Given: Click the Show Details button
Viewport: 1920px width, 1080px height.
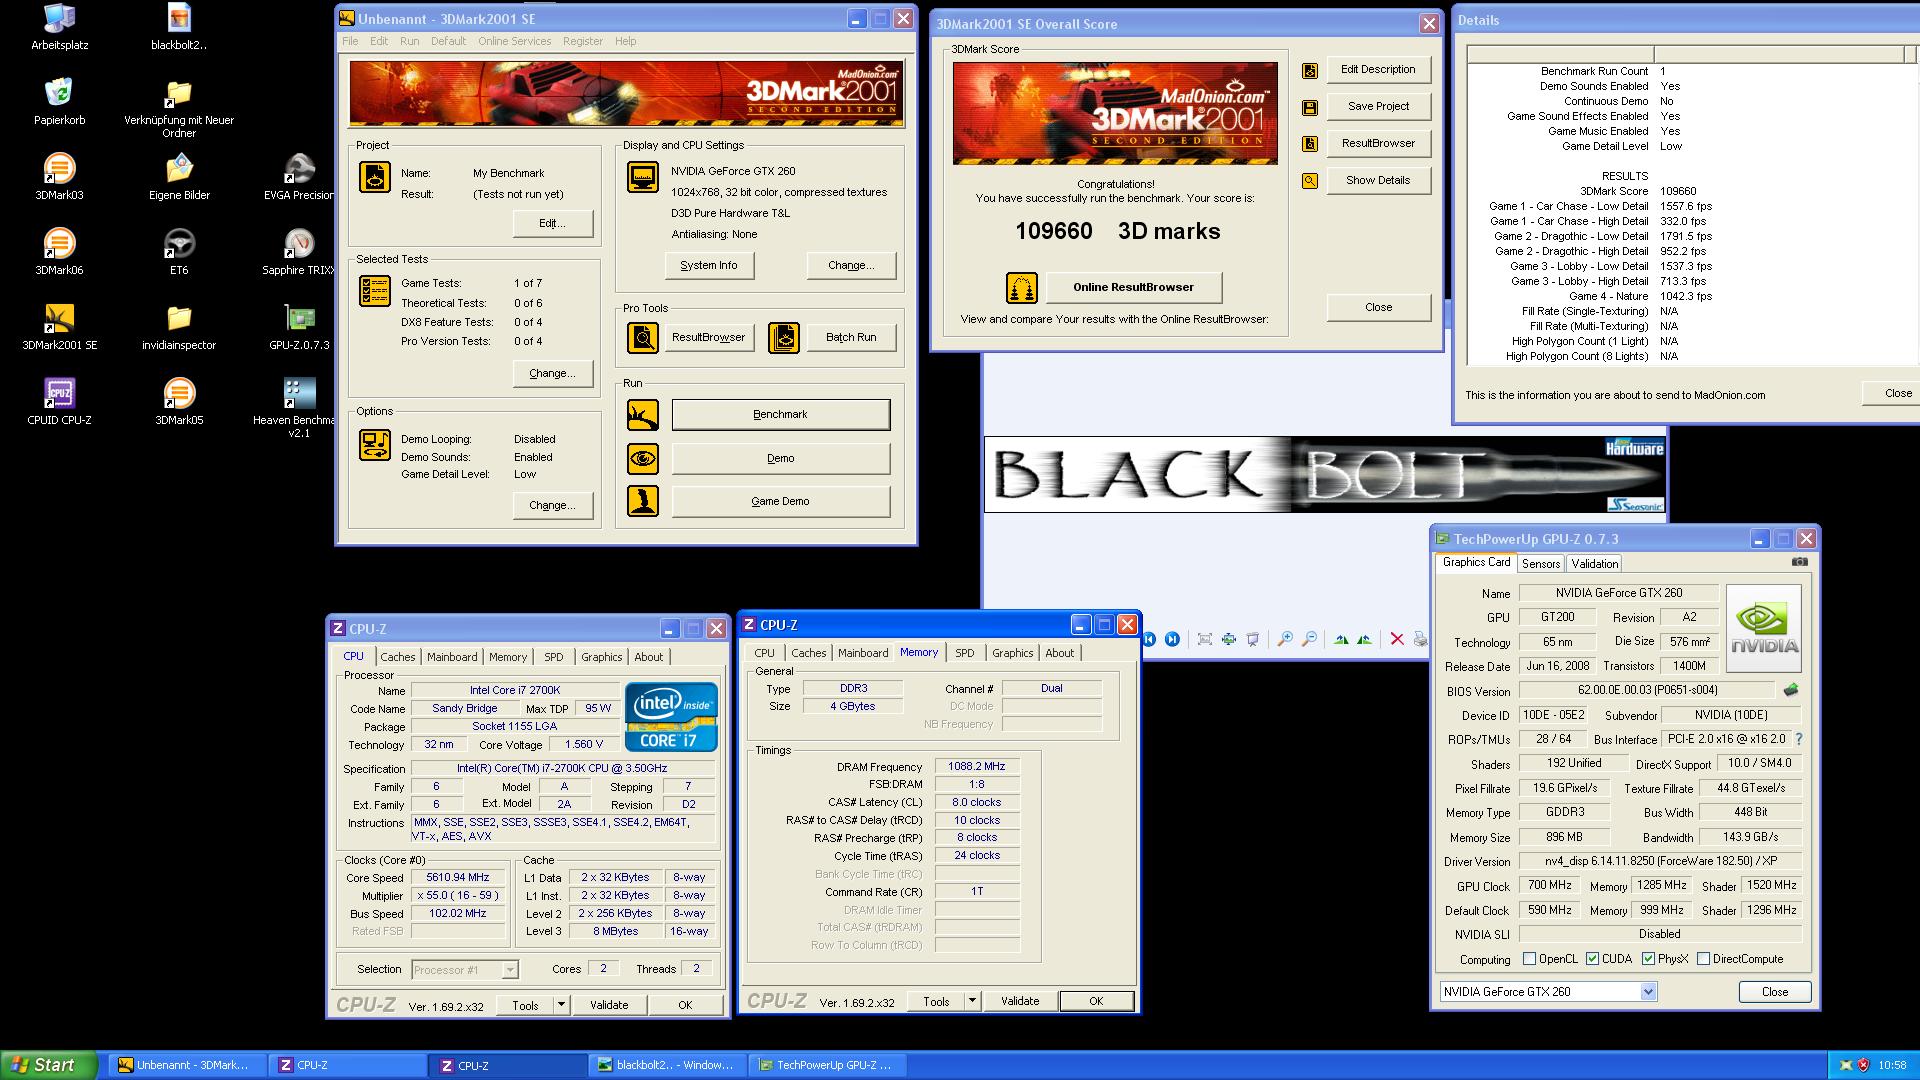Looking at the screenshot, I should [1378, 181].
